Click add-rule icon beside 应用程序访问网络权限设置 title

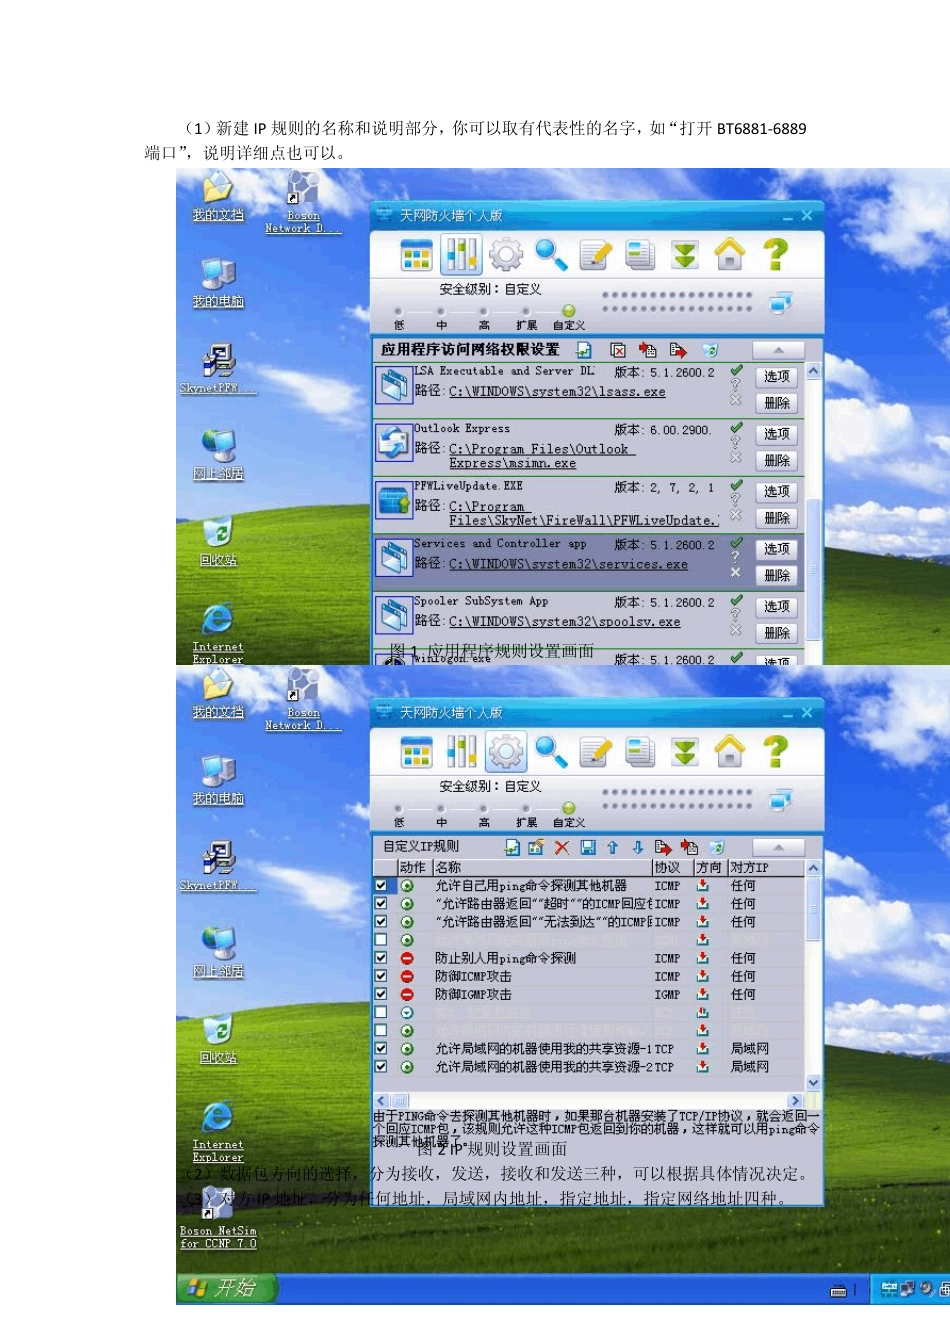tap(584, 350)
